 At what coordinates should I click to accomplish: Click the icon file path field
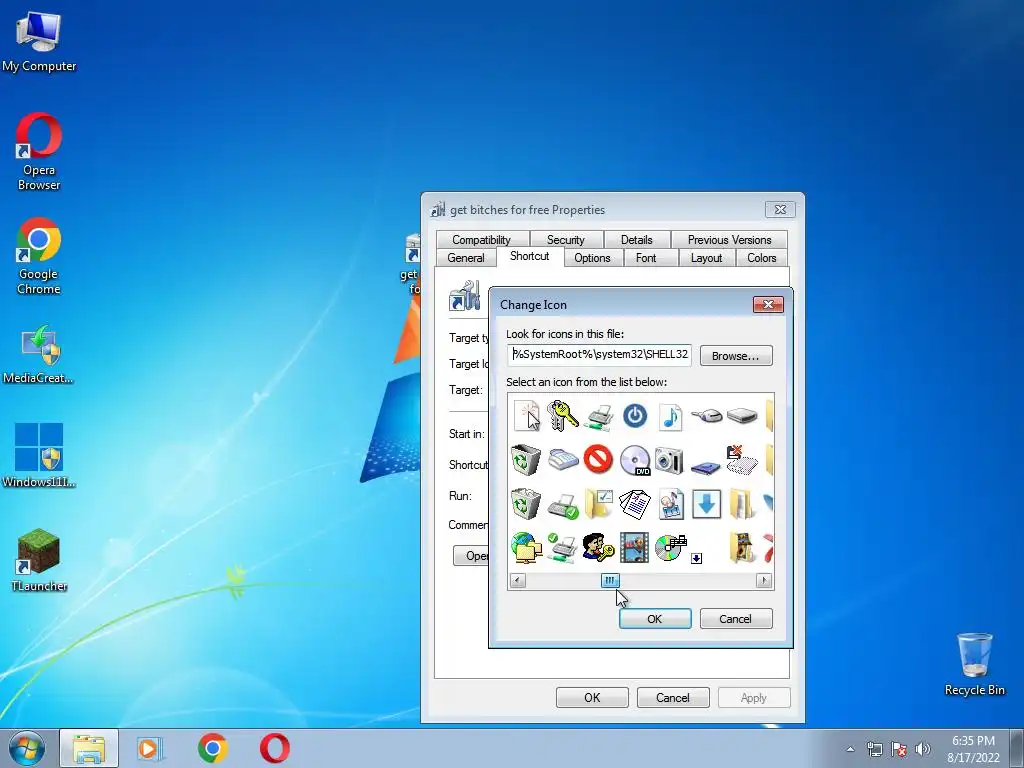pos(599,355)
